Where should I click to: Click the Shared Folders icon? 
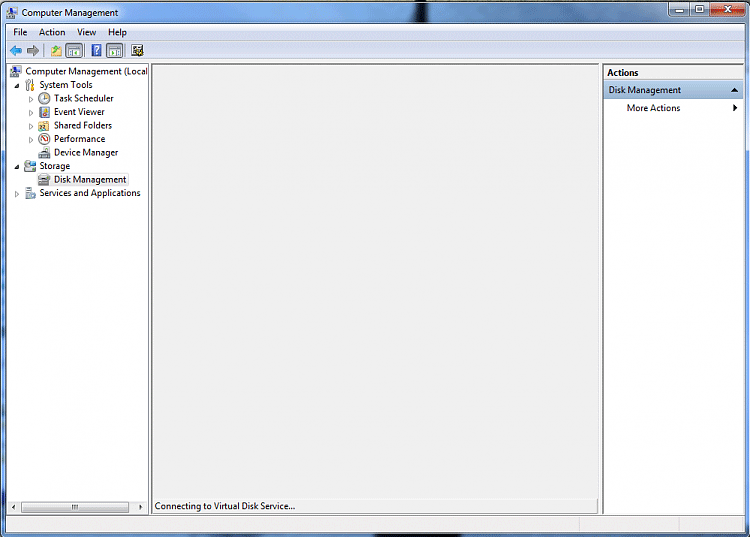click(x=44, y=125)
